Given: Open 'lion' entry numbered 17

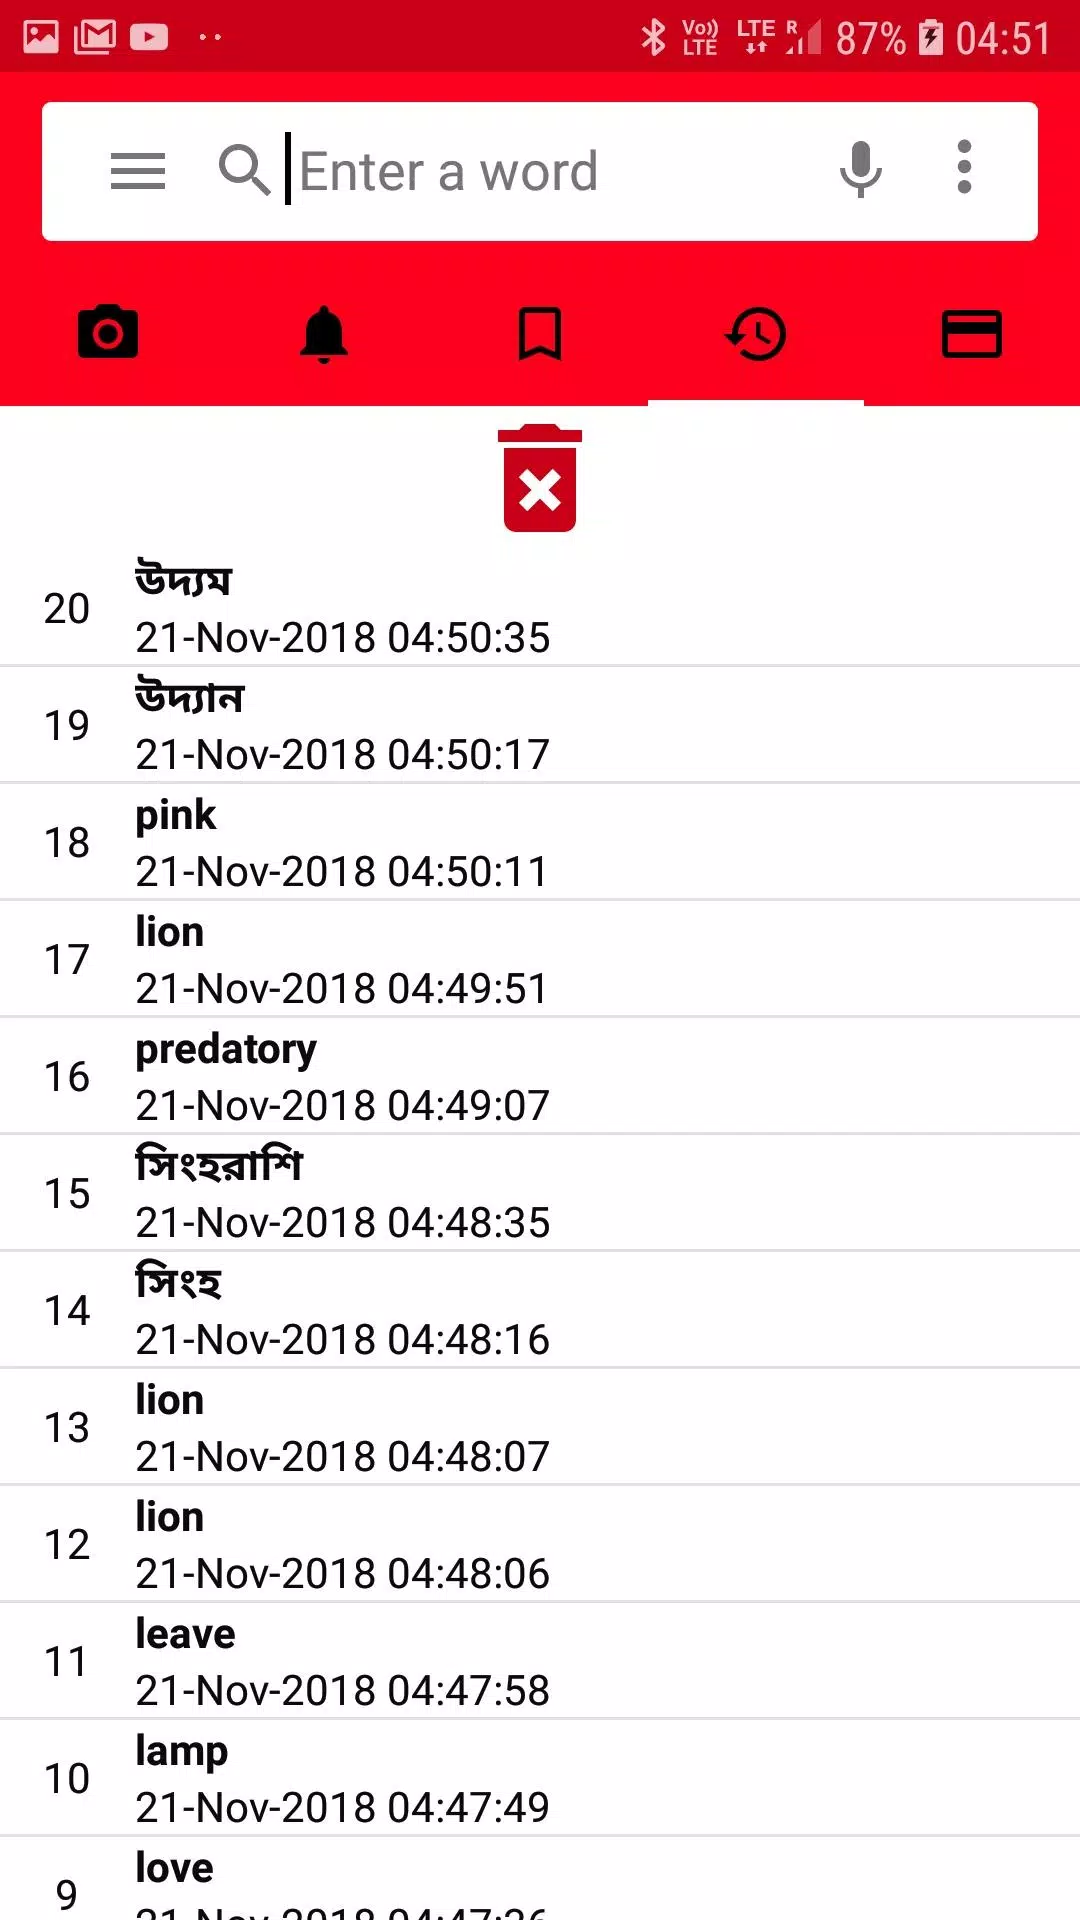Looking at the screenshot, I should coord(540,959).
